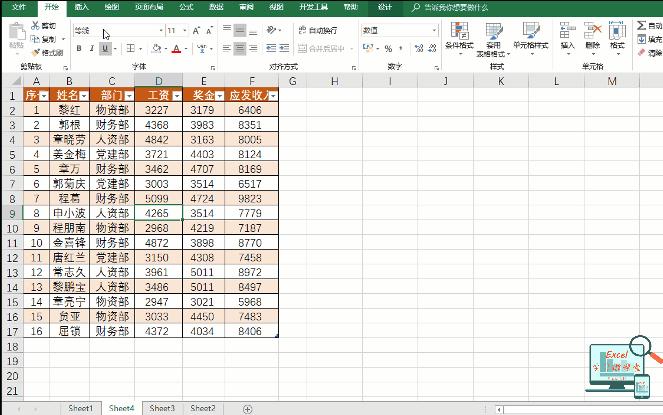Screen dimensions: 663x415
Task: Toggle Underline formatting
Action: click(105, 49)
